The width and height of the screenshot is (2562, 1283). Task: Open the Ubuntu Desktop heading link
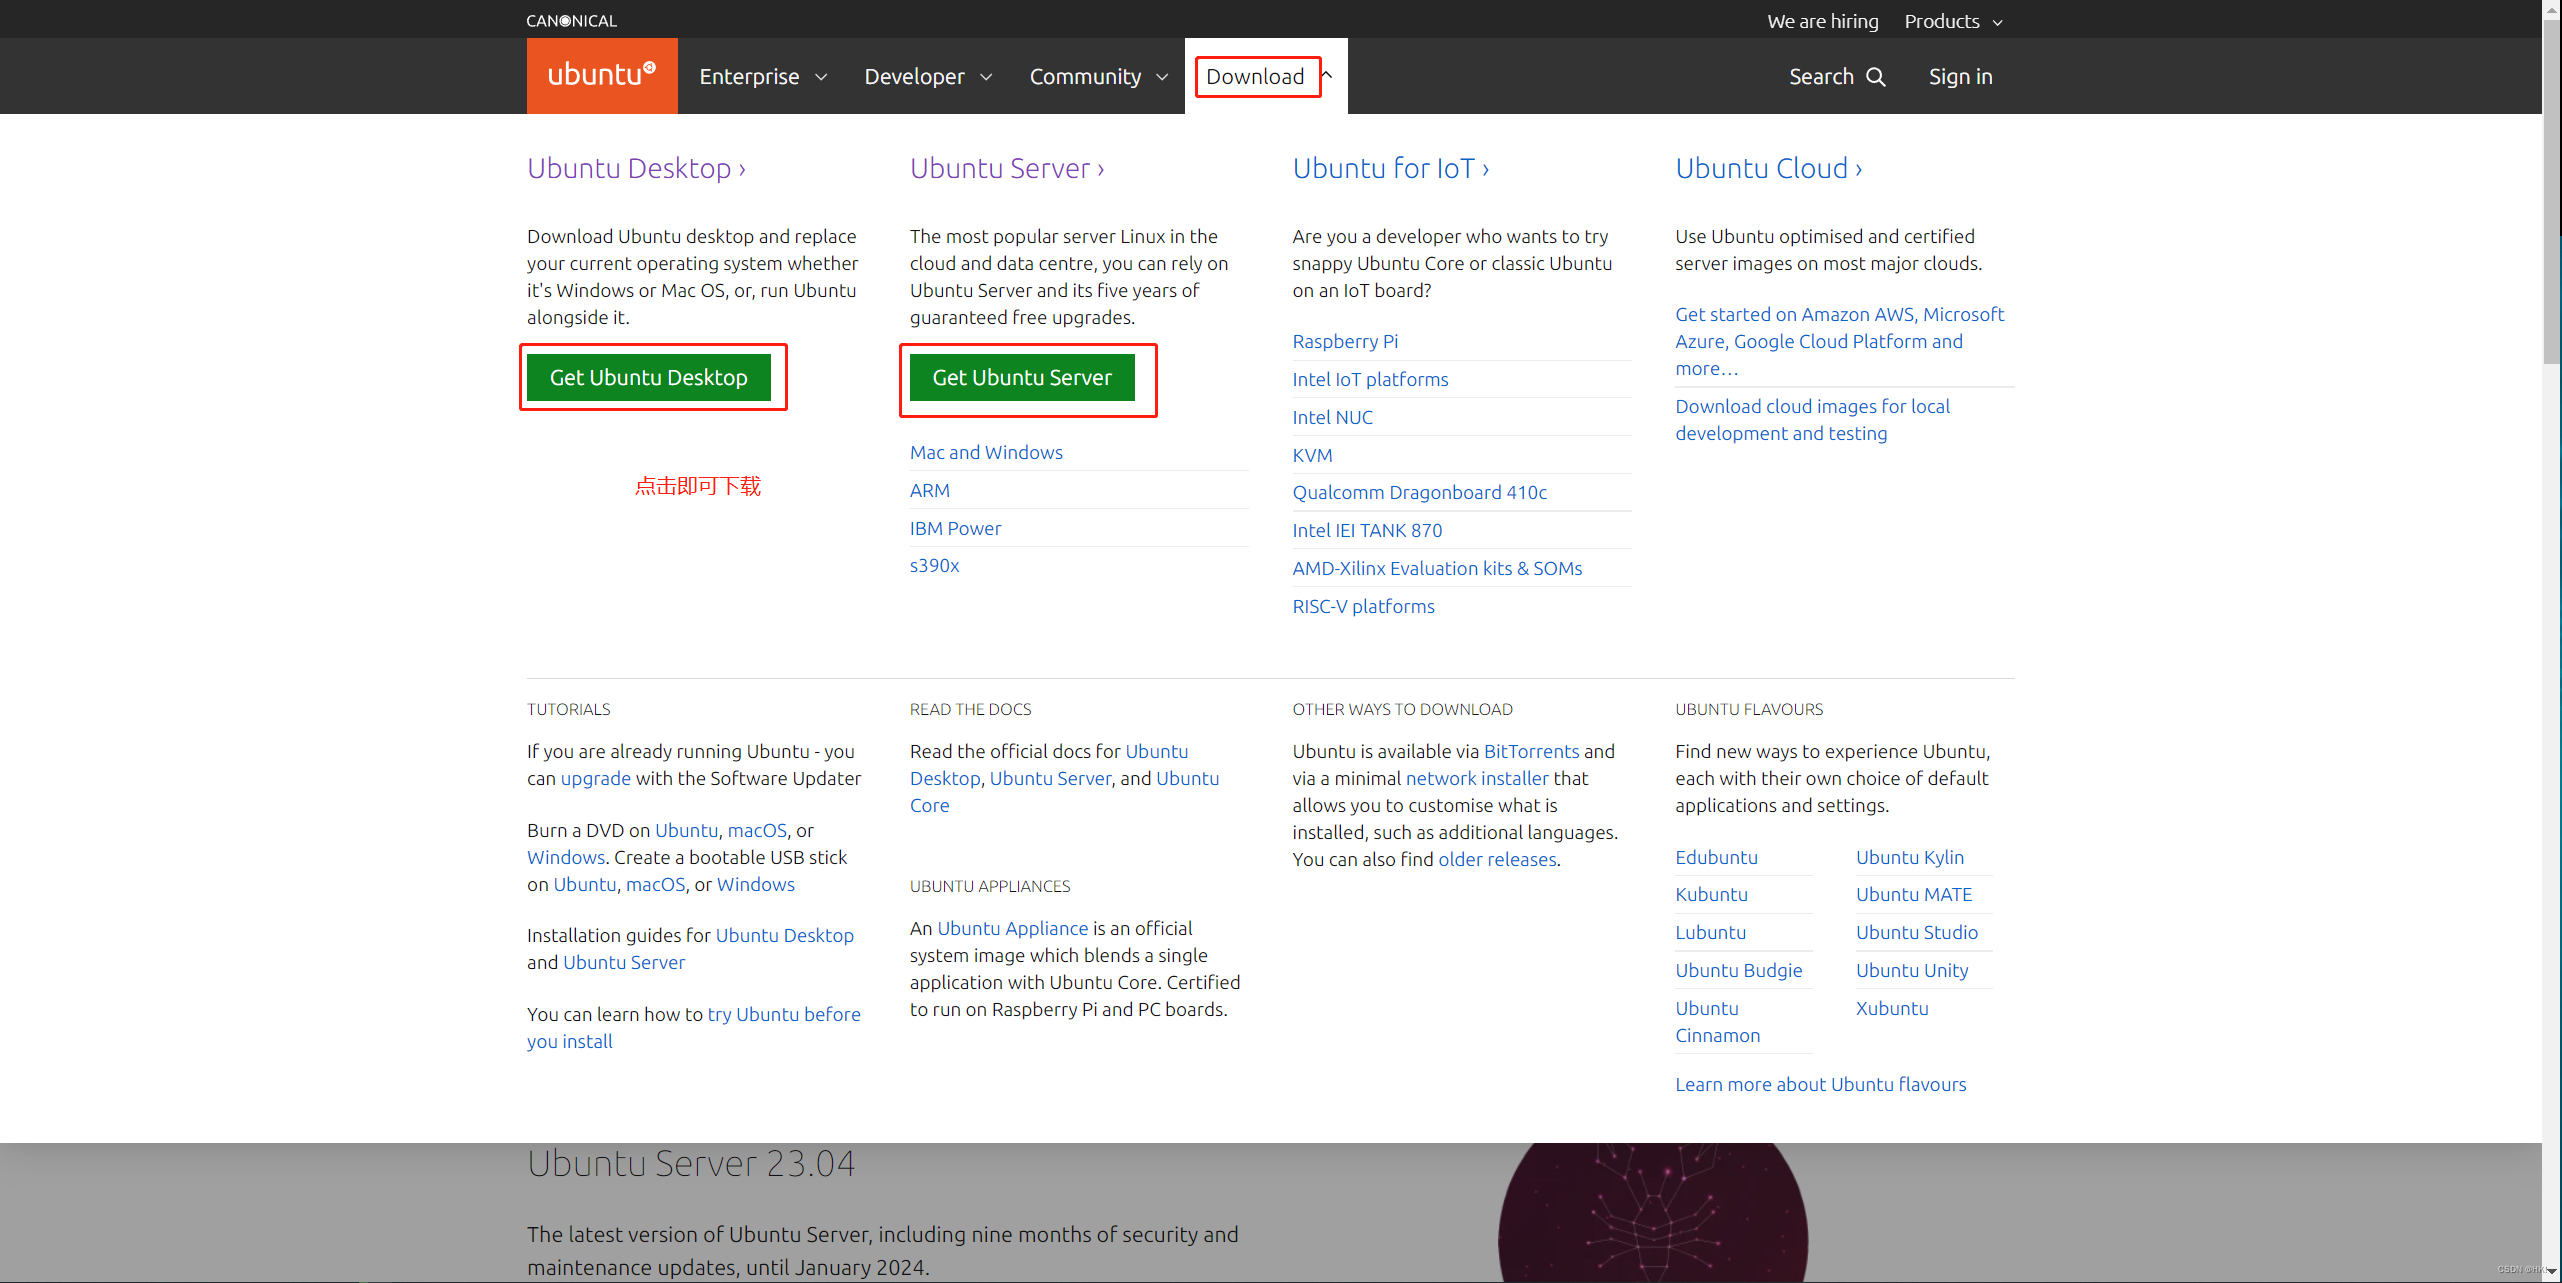(636, 168)
